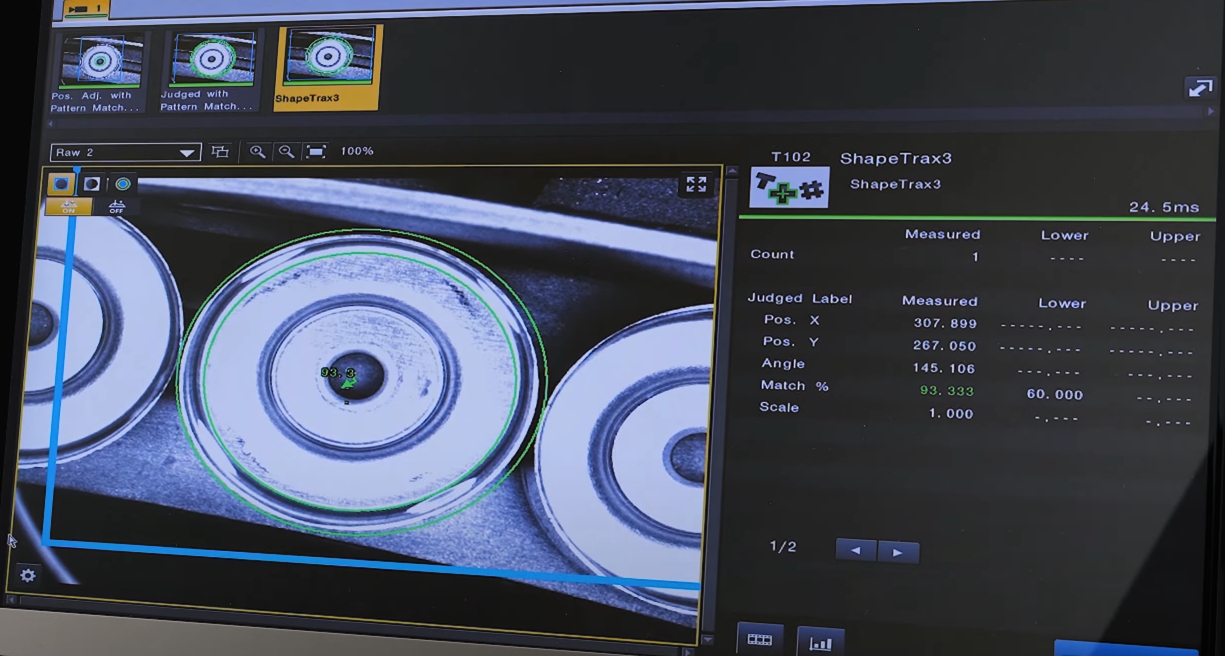Click the zoom out magnifier icon

[x=287, y=152]
